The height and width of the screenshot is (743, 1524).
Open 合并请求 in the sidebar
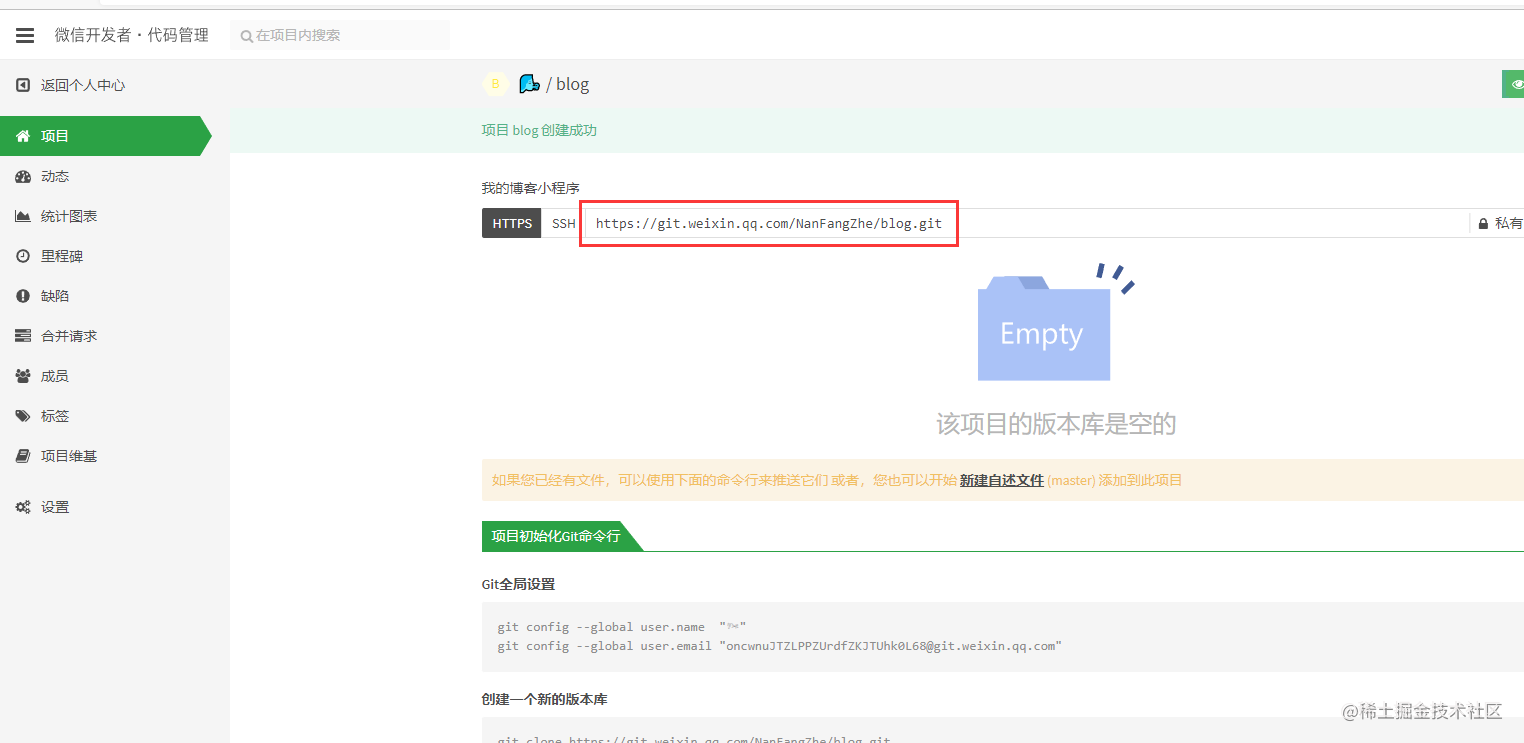tap(69, 336)
